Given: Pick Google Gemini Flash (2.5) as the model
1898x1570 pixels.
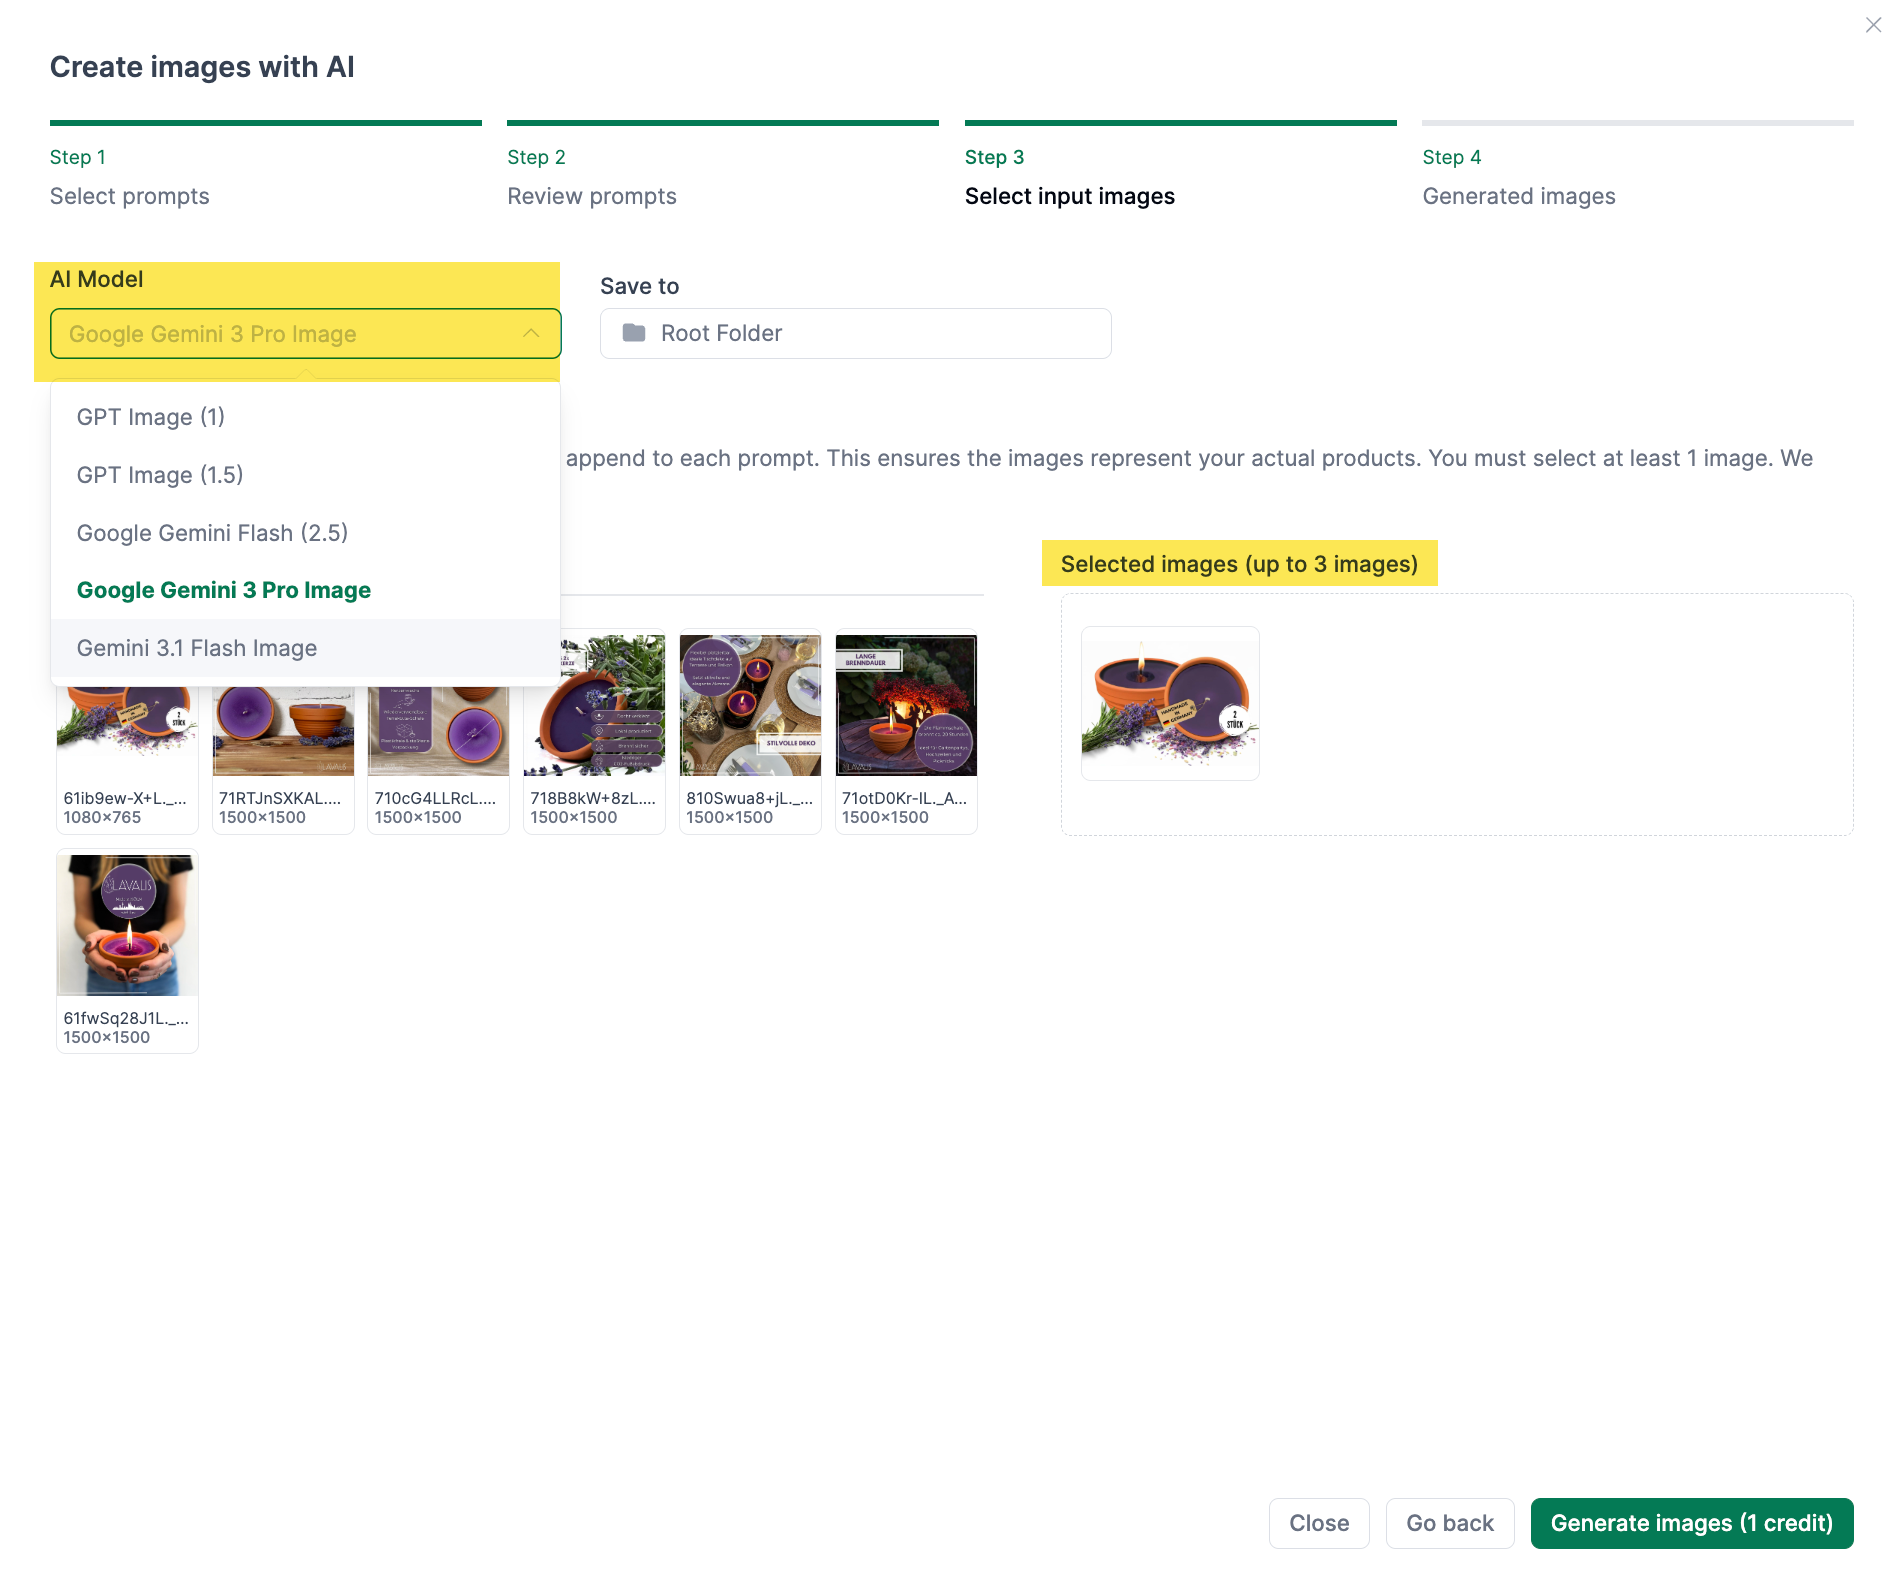Looking at the screenshot, I should [x=212, y=532].
